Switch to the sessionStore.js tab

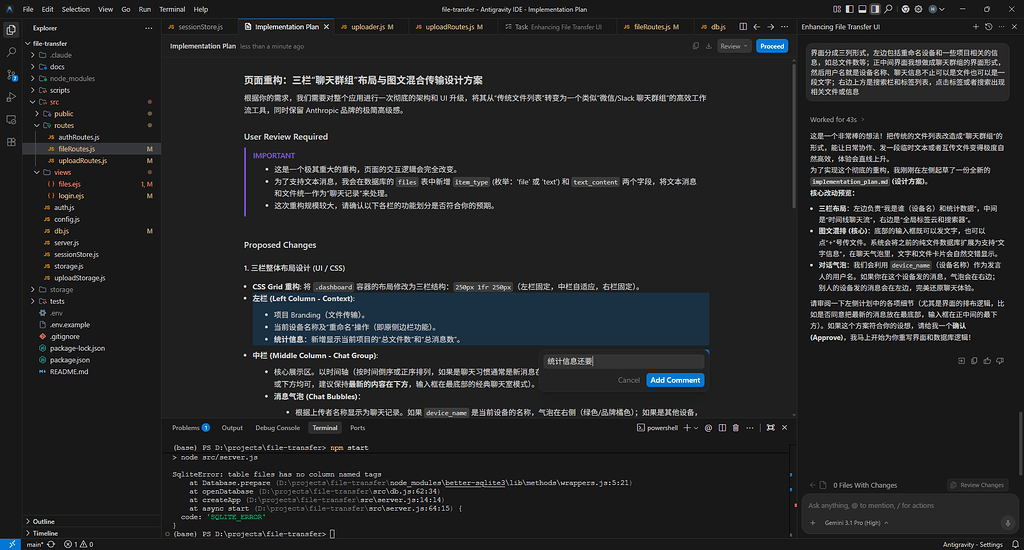(x=200, y=27)
